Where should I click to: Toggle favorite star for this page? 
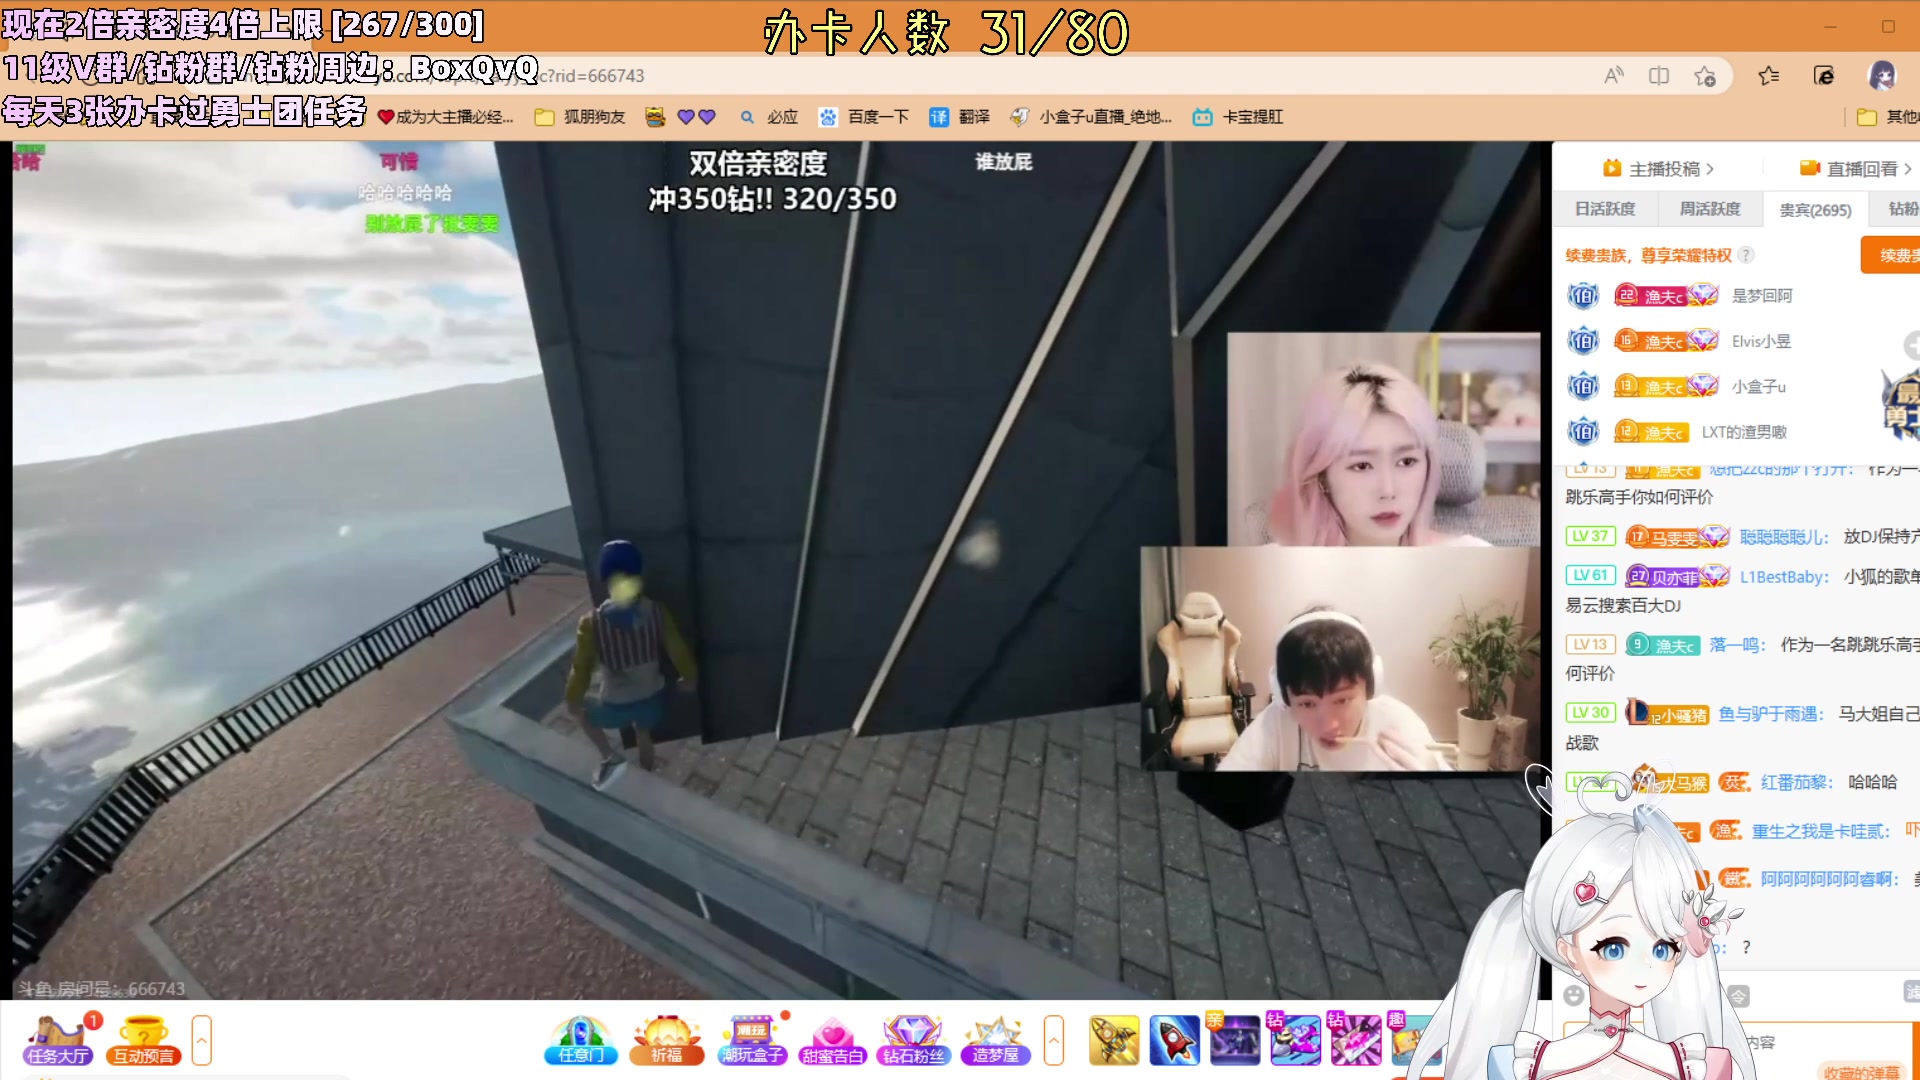pyautogui.click(x=1705, y=76)
